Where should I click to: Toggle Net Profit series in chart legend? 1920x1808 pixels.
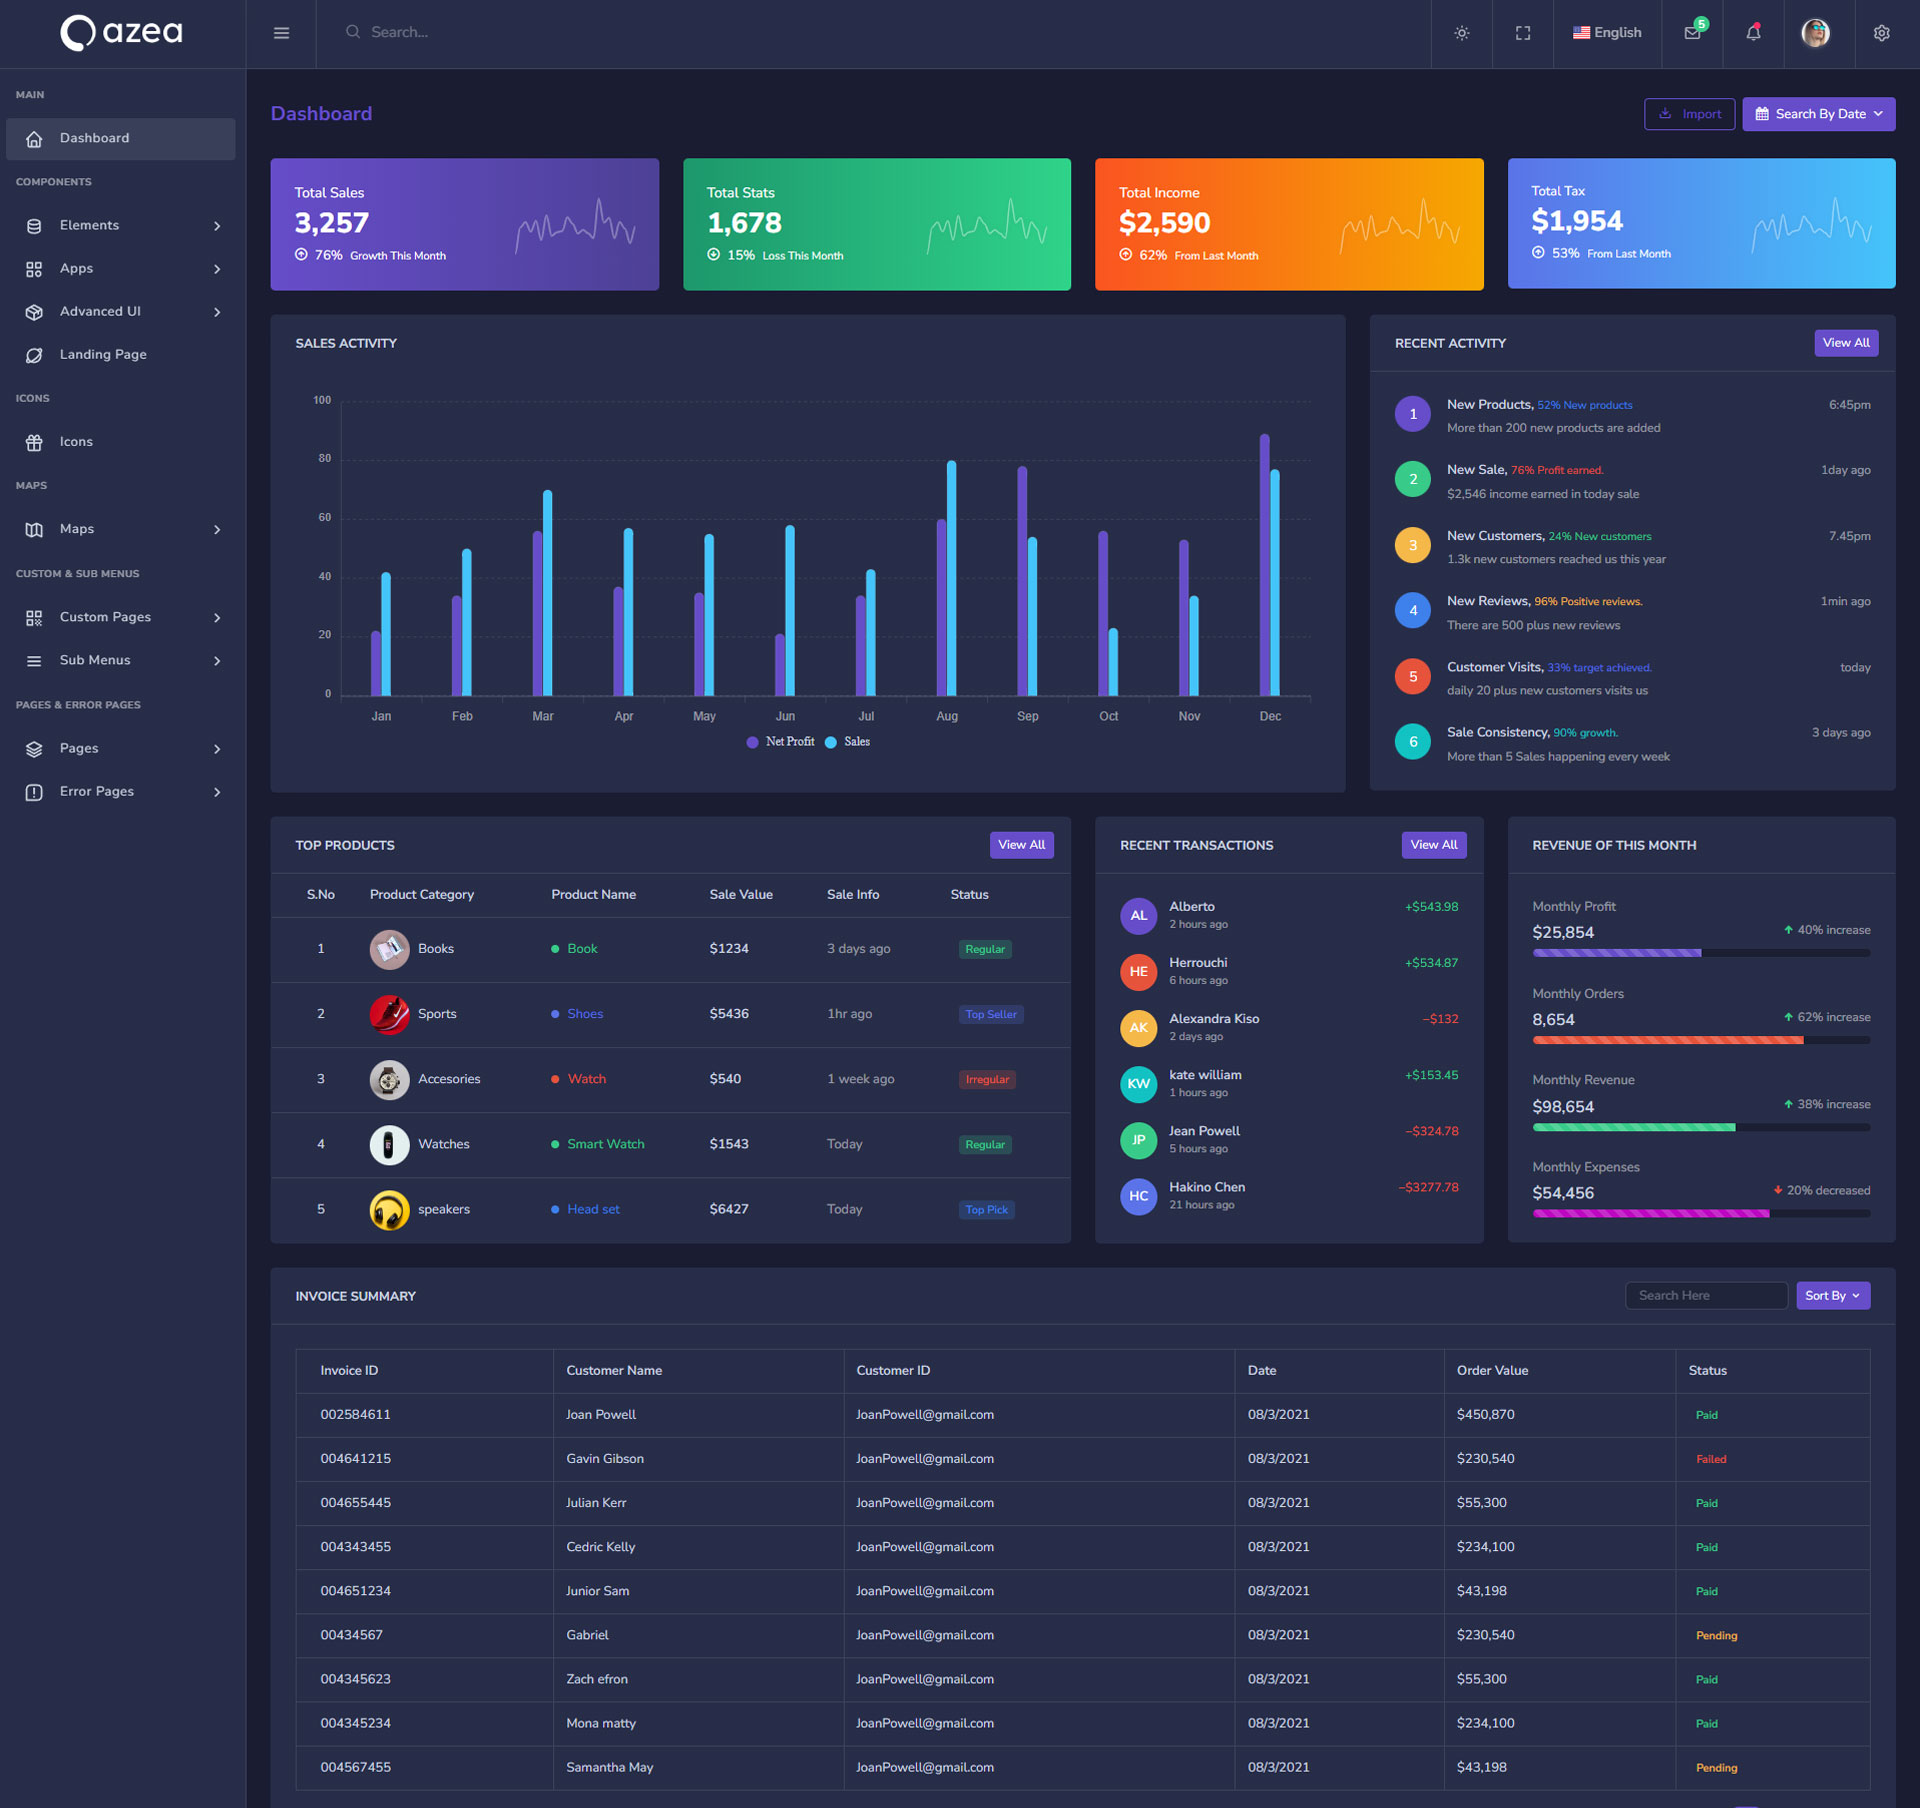coord(780,742)
